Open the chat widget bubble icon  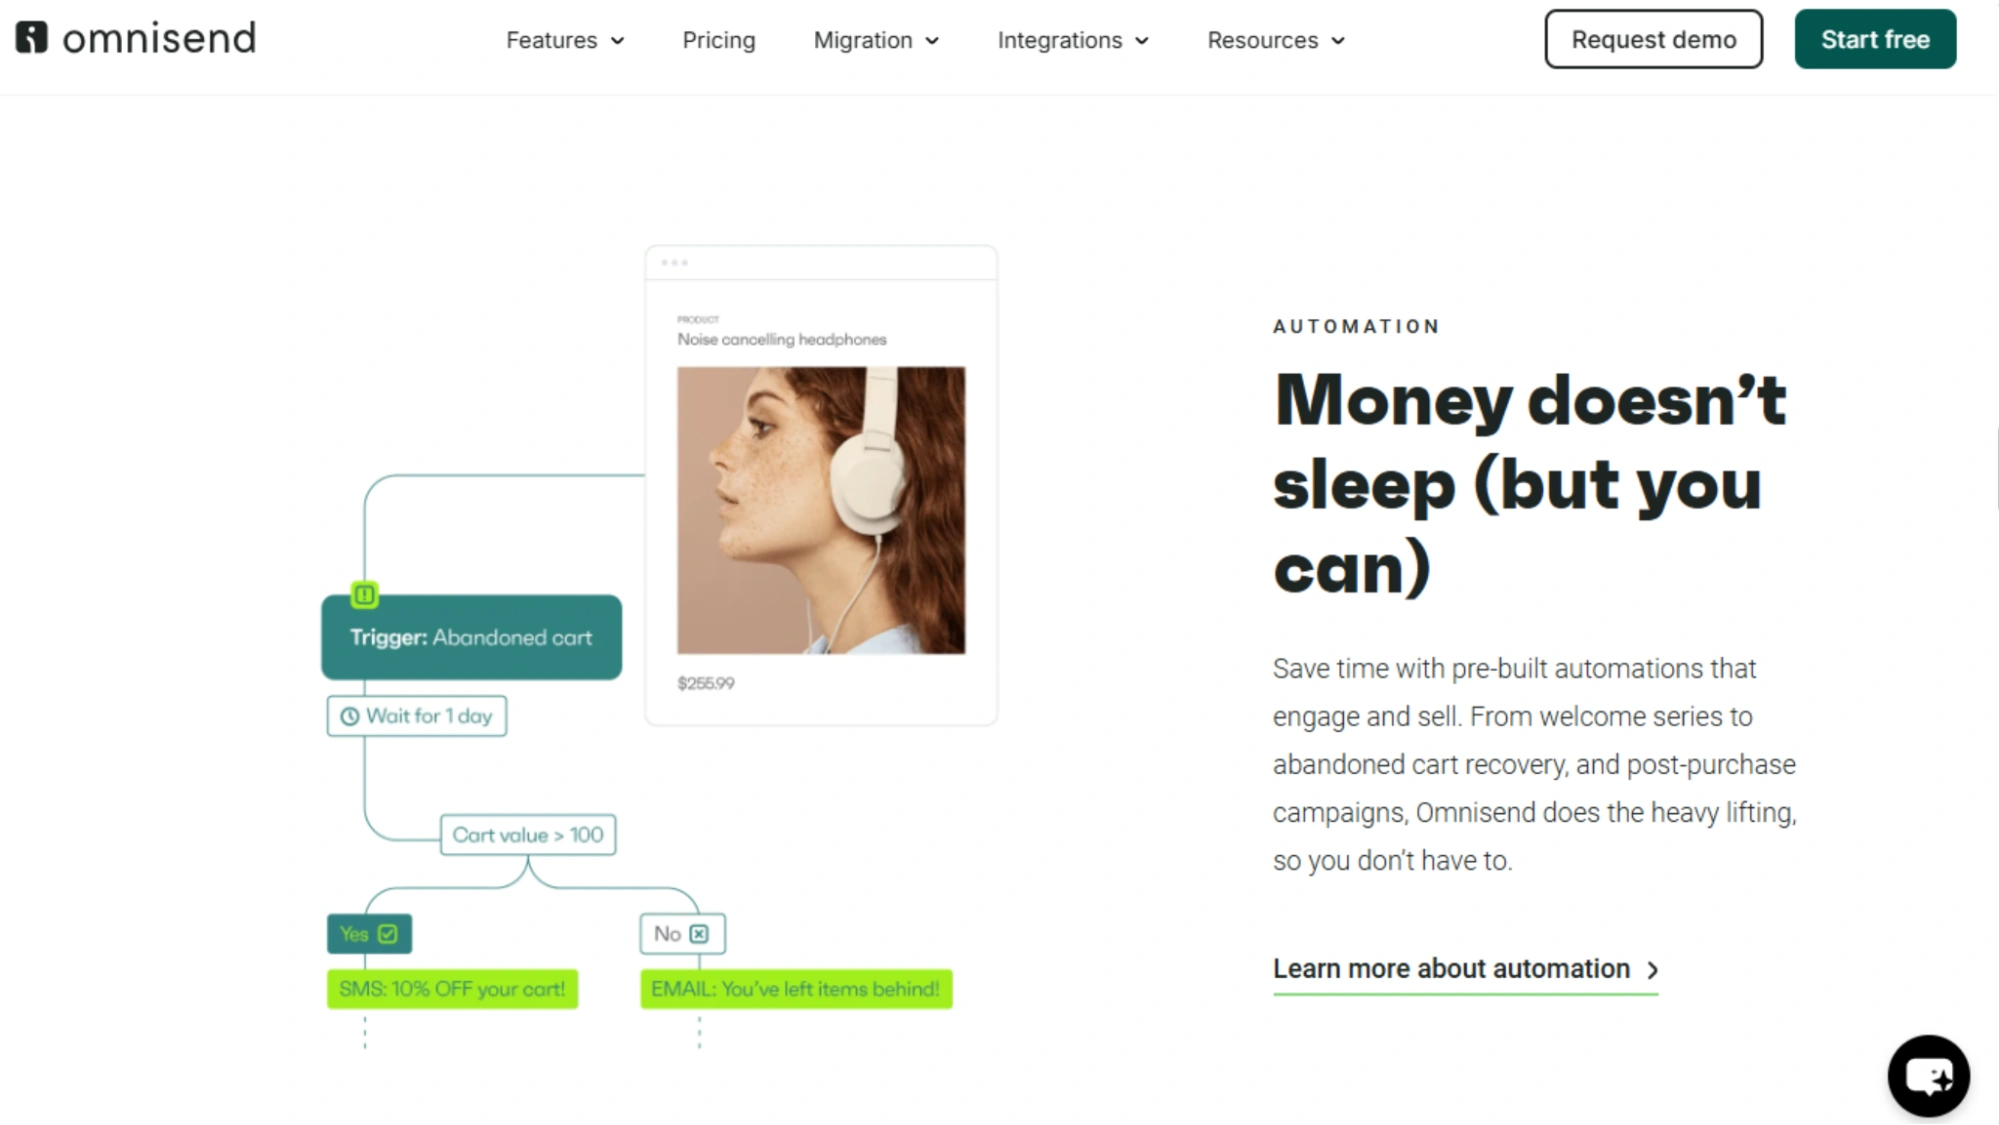tap(1928, 1076)
